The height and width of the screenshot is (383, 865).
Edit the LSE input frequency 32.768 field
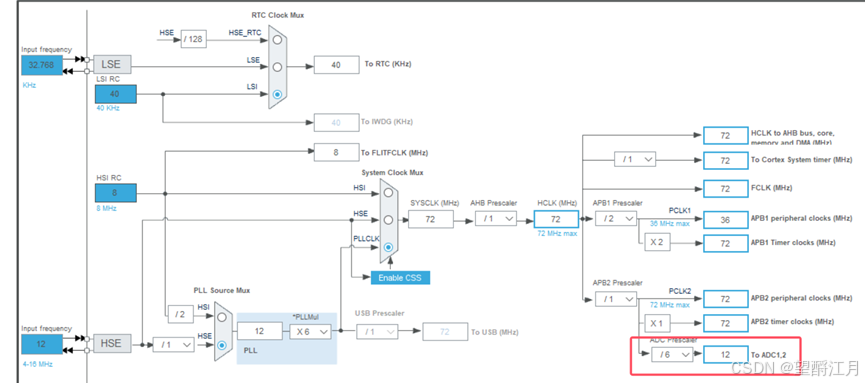[x=41, y=65]
